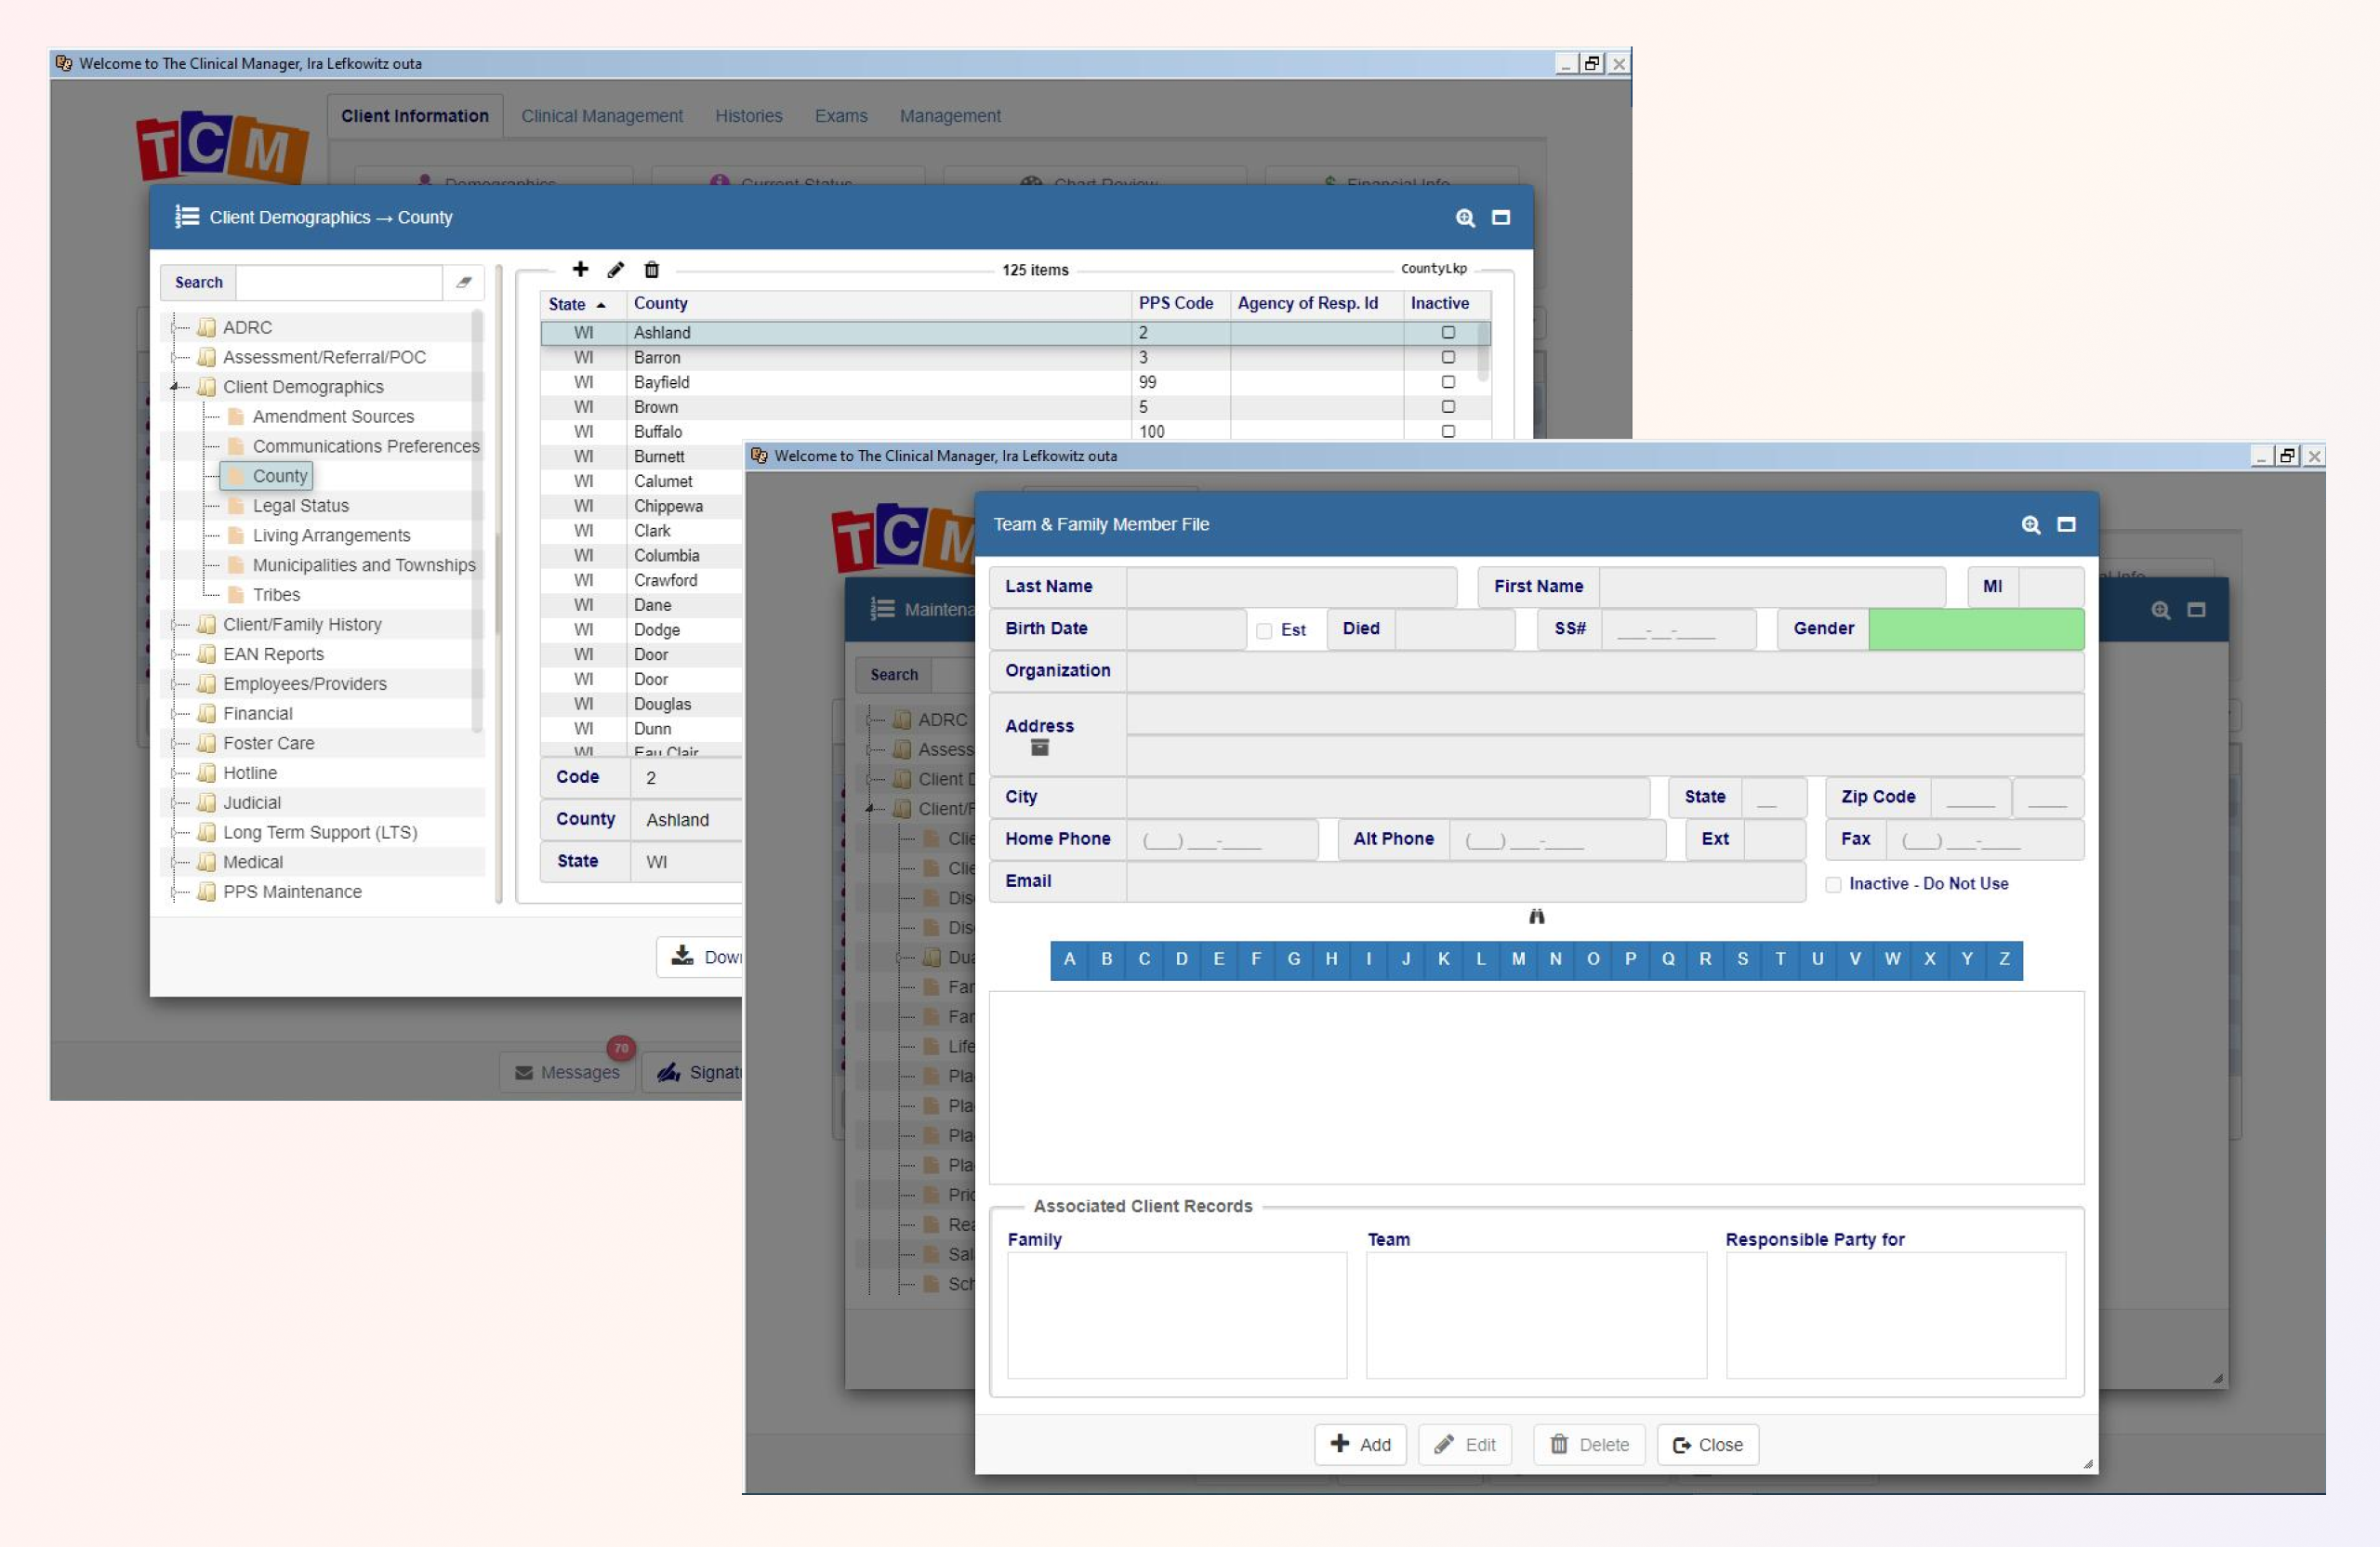Select the Legal Status tree item
The image size is (2380, 1547).
coord(300,505)
